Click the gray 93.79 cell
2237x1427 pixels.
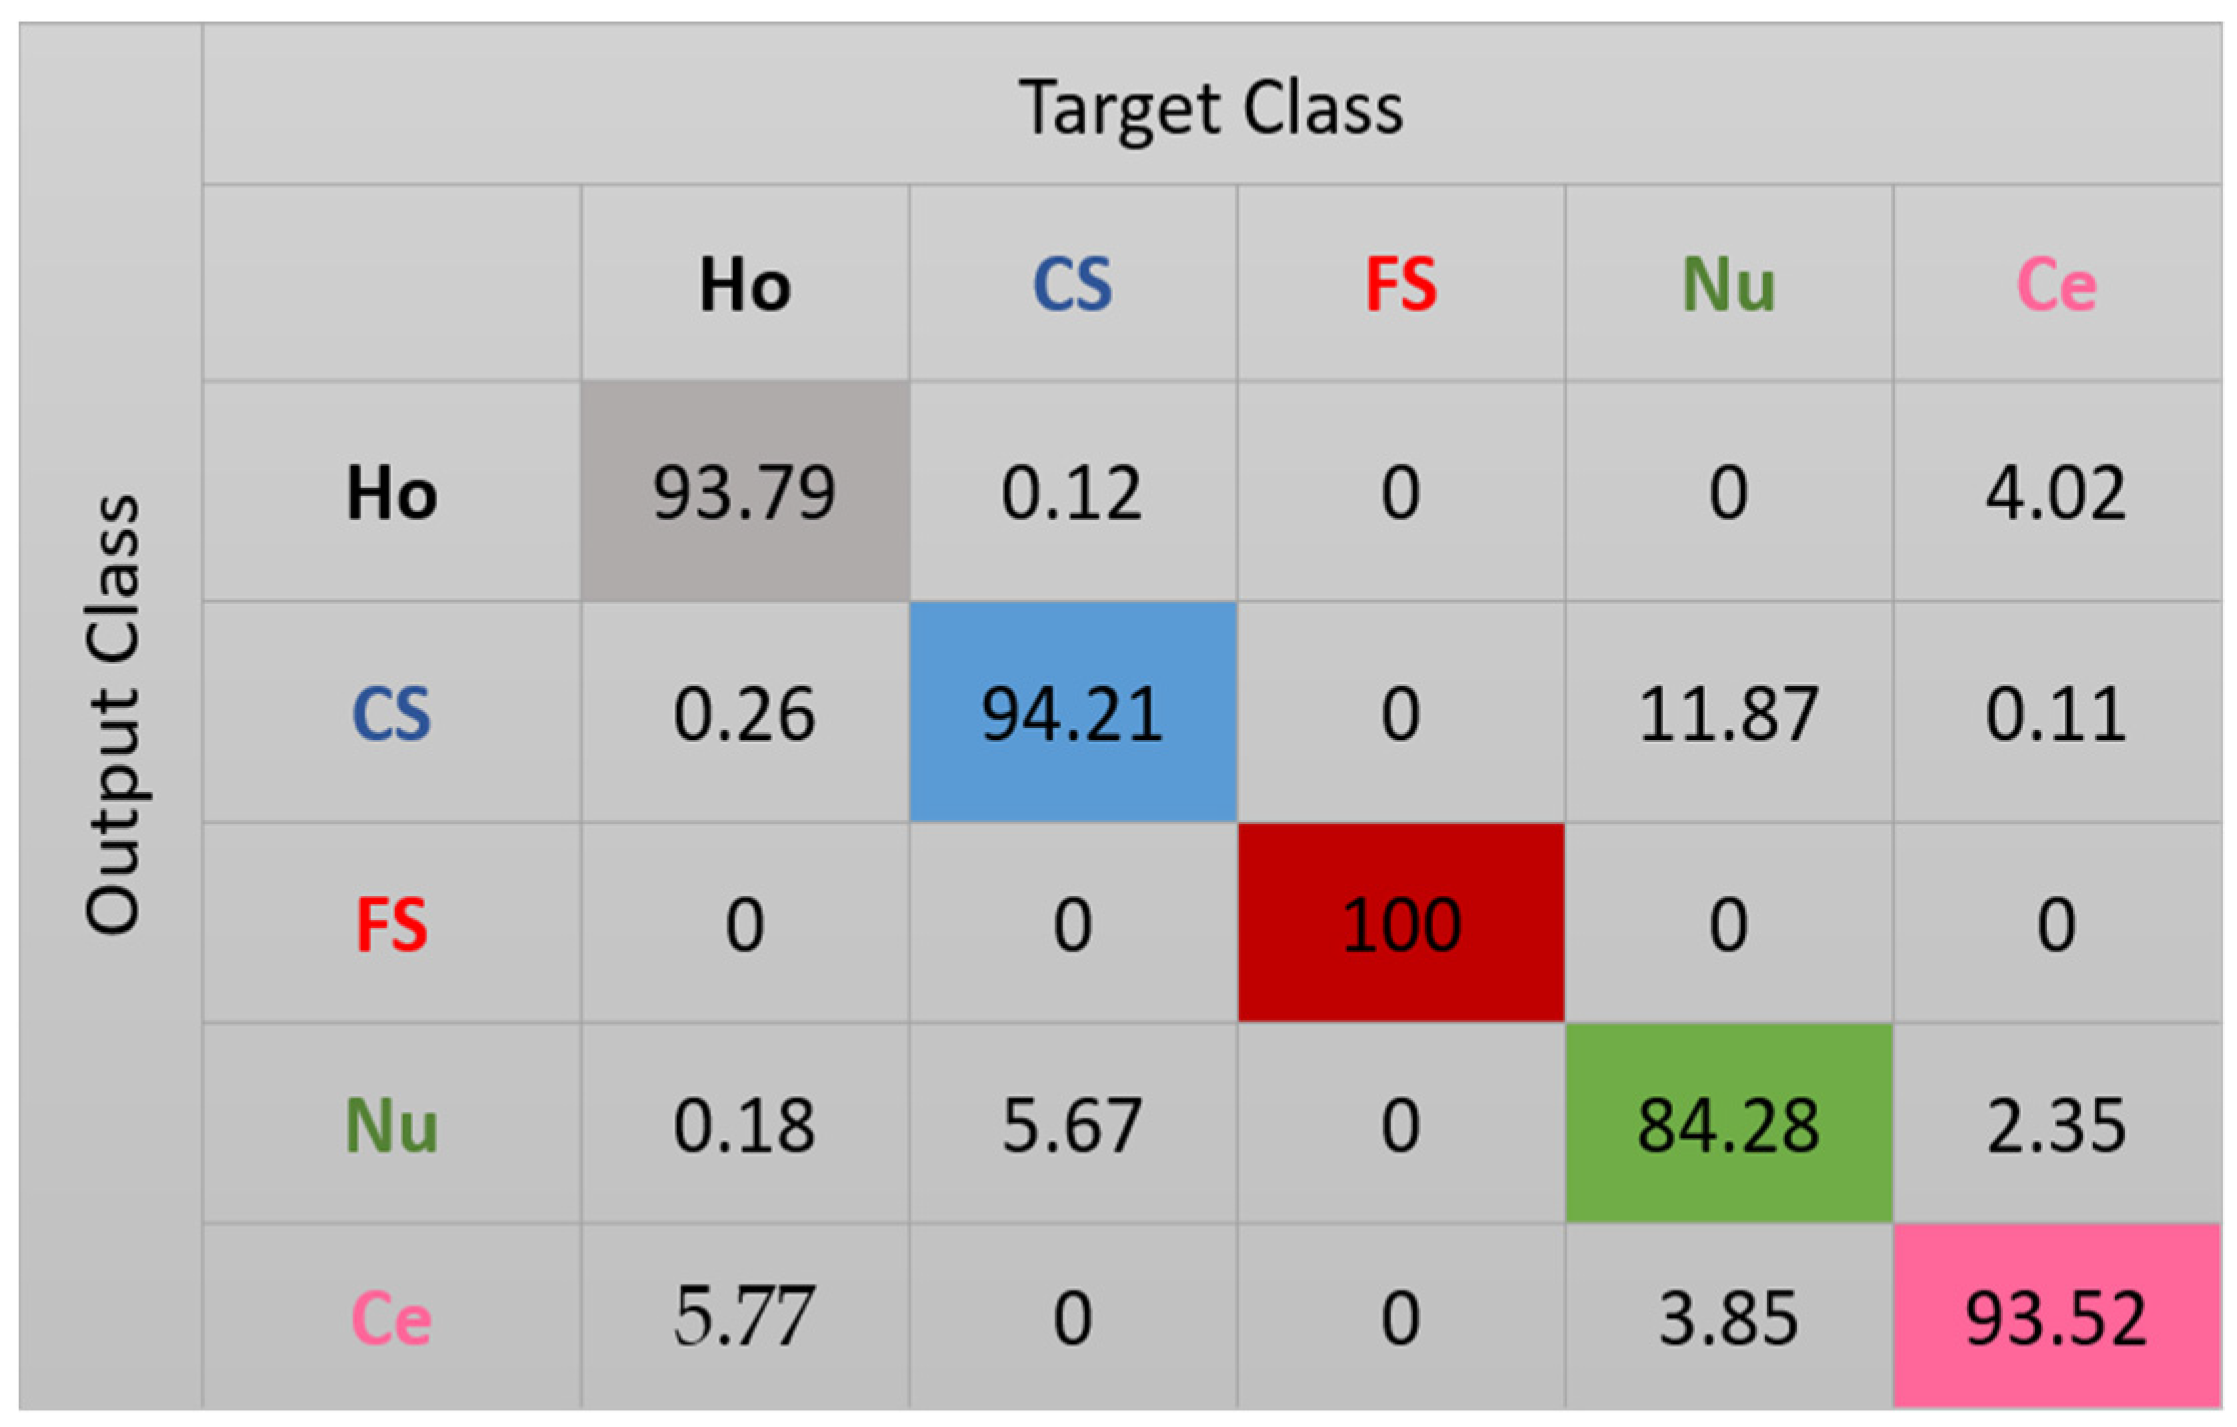pos(745,492)
